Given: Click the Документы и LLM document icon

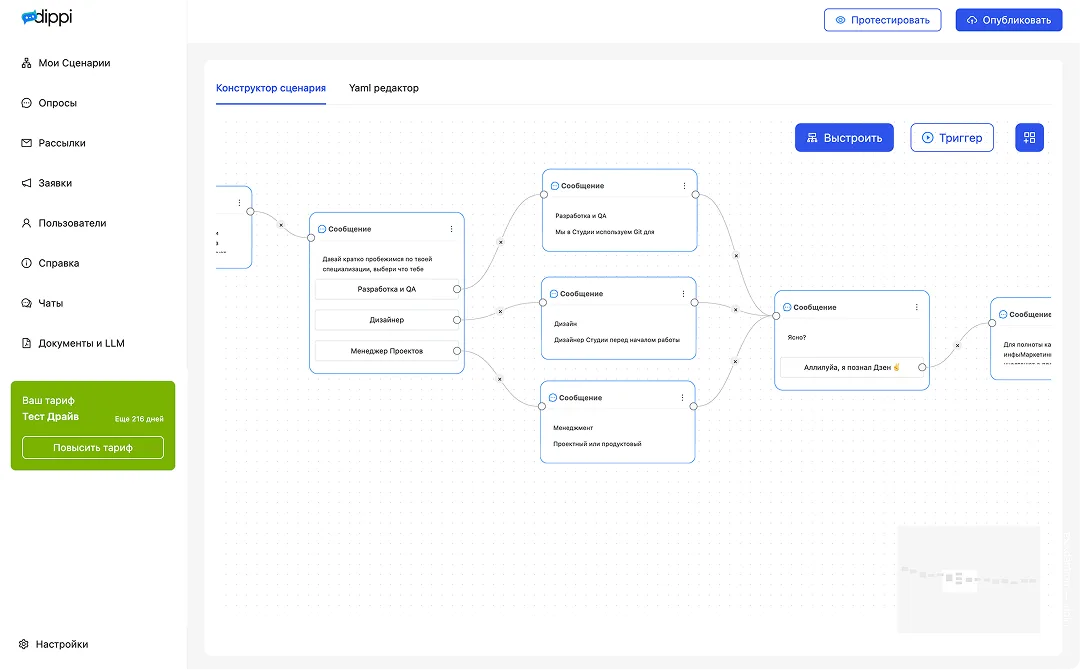Looking at the screenshot, I should (24, 343).
